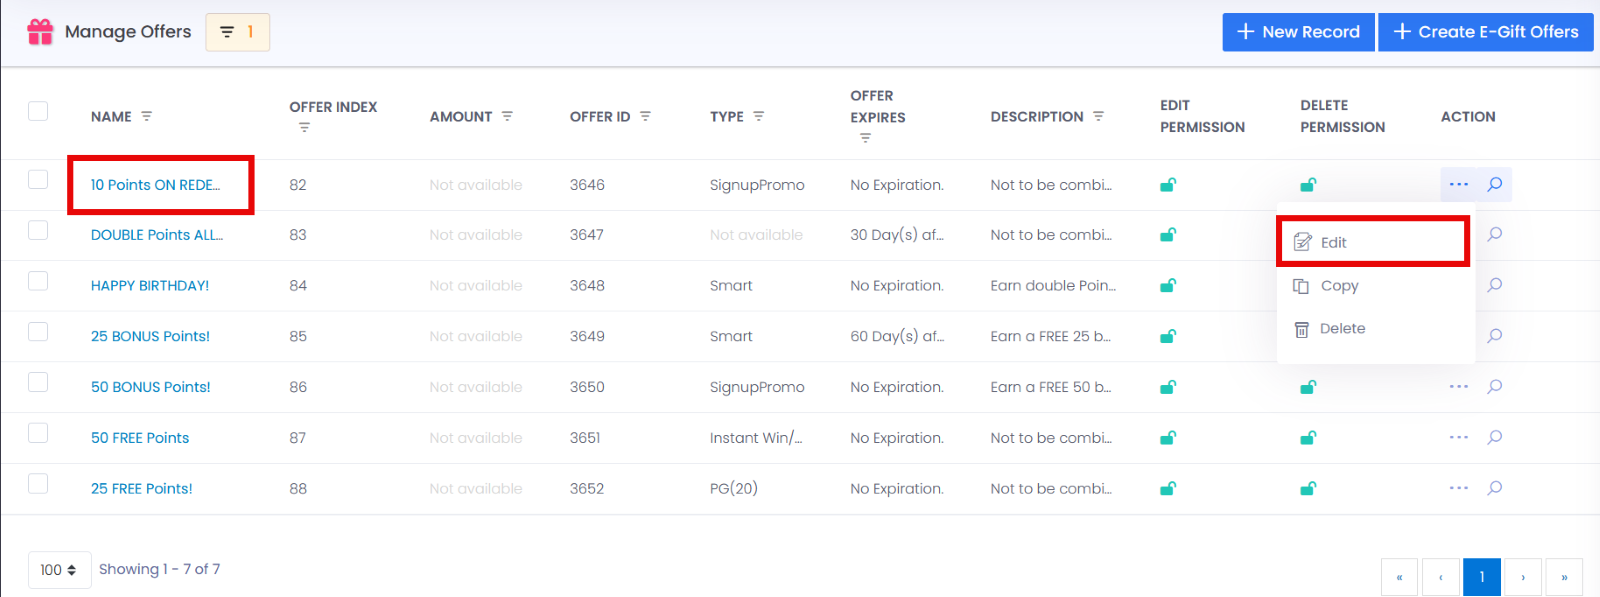Click edit permission lock for offer 3646
This screenshot has height=597, width=1600.
(1168, 185)
